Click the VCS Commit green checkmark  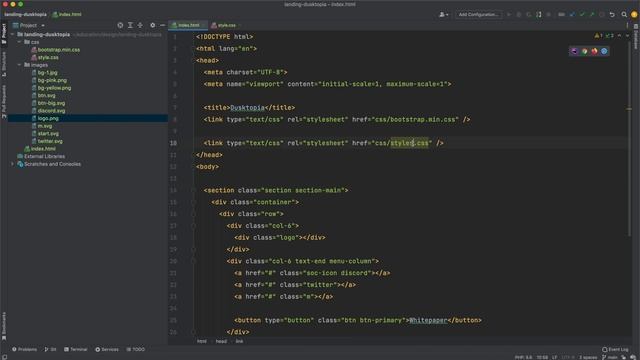[582, 15]
